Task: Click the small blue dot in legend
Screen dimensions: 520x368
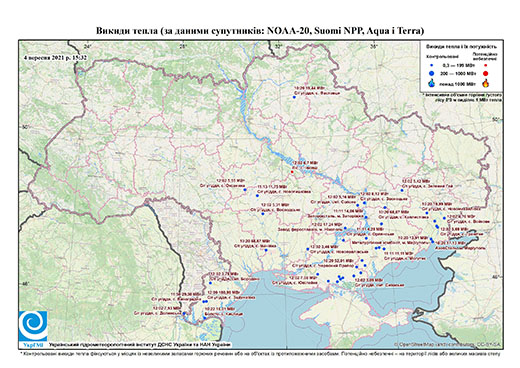Action: click(x=432, y=66)
